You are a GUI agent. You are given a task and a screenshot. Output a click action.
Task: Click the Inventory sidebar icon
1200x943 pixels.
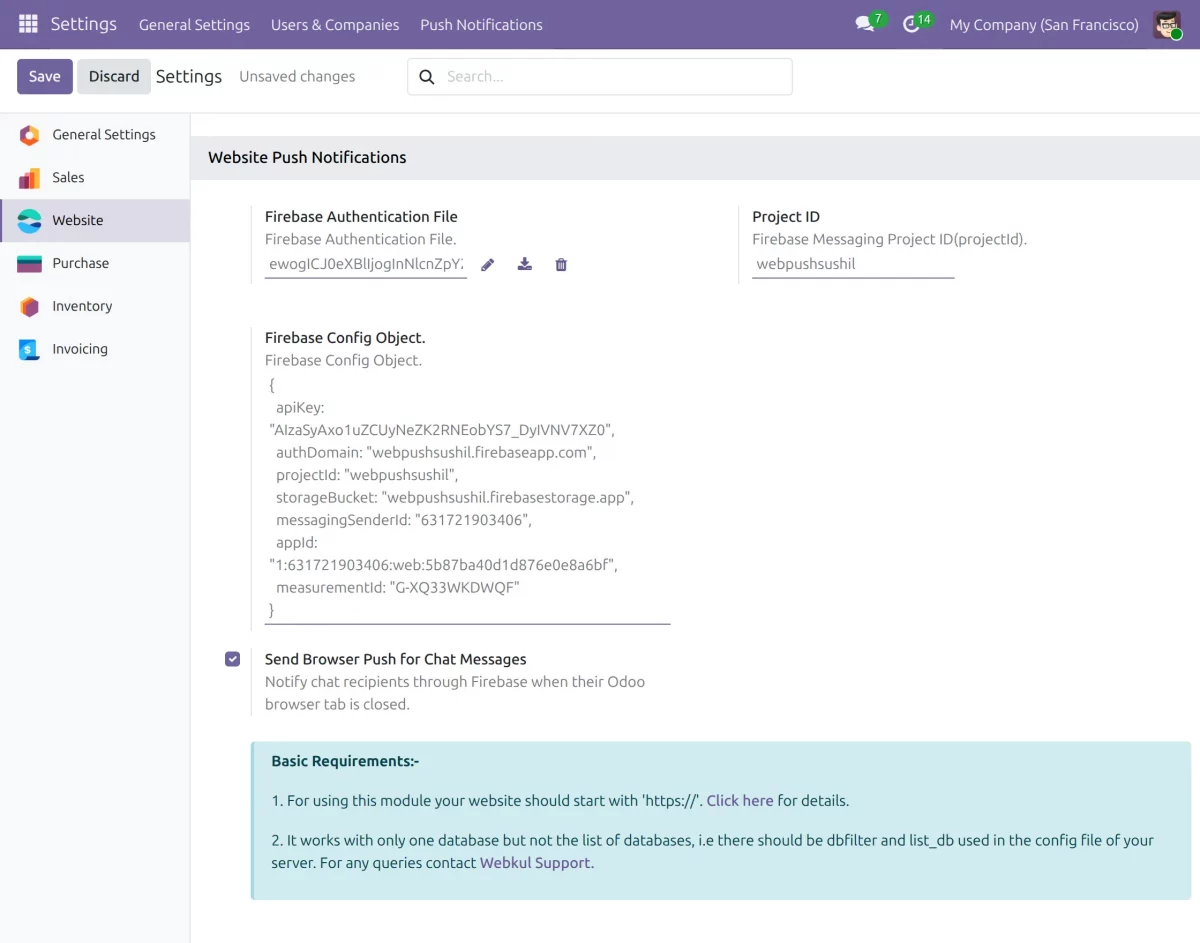[x=29, y=307]
